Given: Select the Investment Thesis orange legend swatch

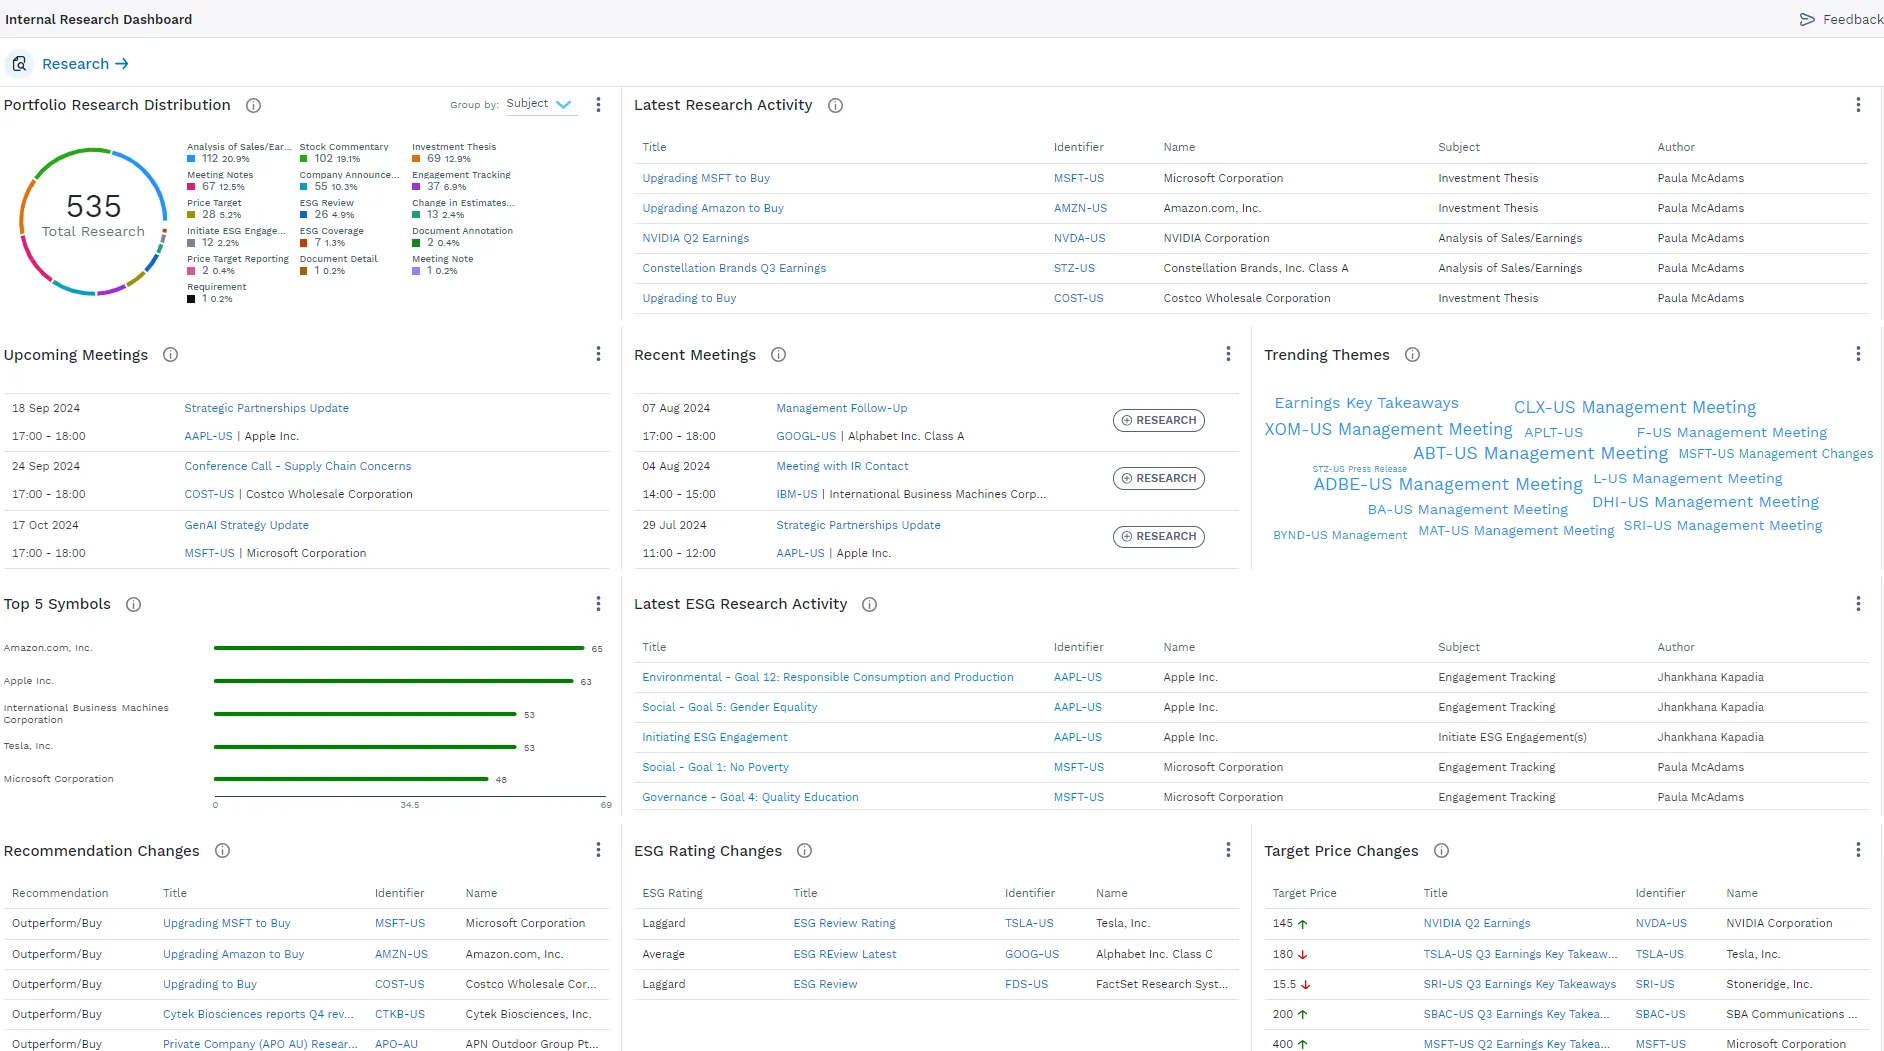Looking at the screenshot, I should click(x=416, y=159).
